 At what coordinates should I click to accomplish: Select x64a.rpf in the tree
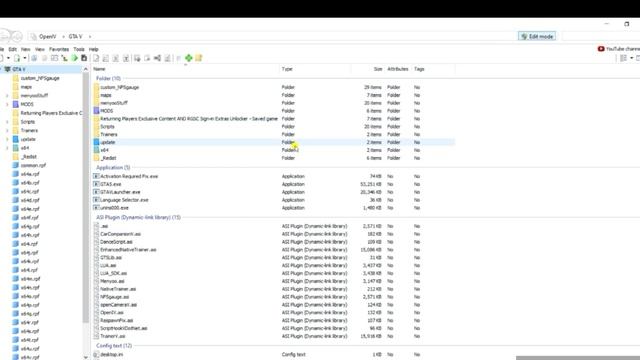click(30, 174)
